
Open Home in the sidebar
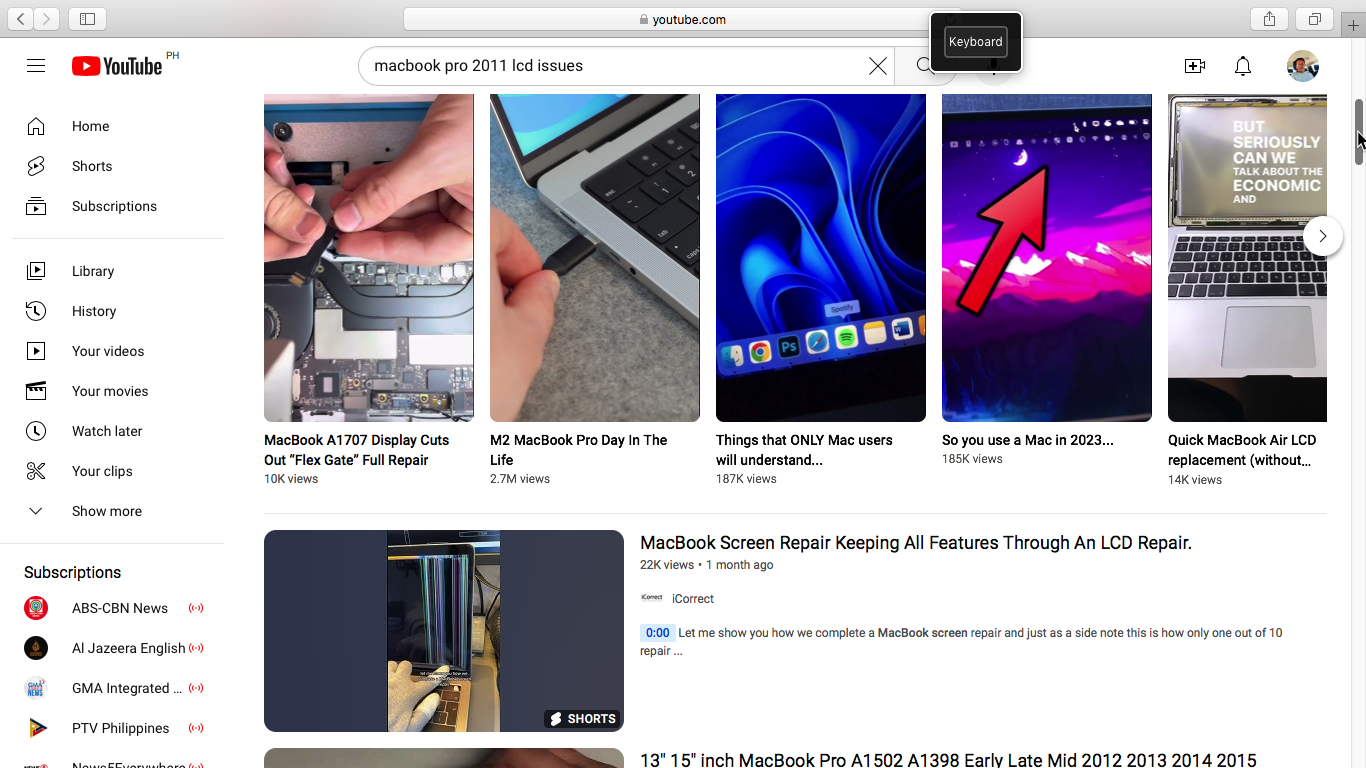118,126
